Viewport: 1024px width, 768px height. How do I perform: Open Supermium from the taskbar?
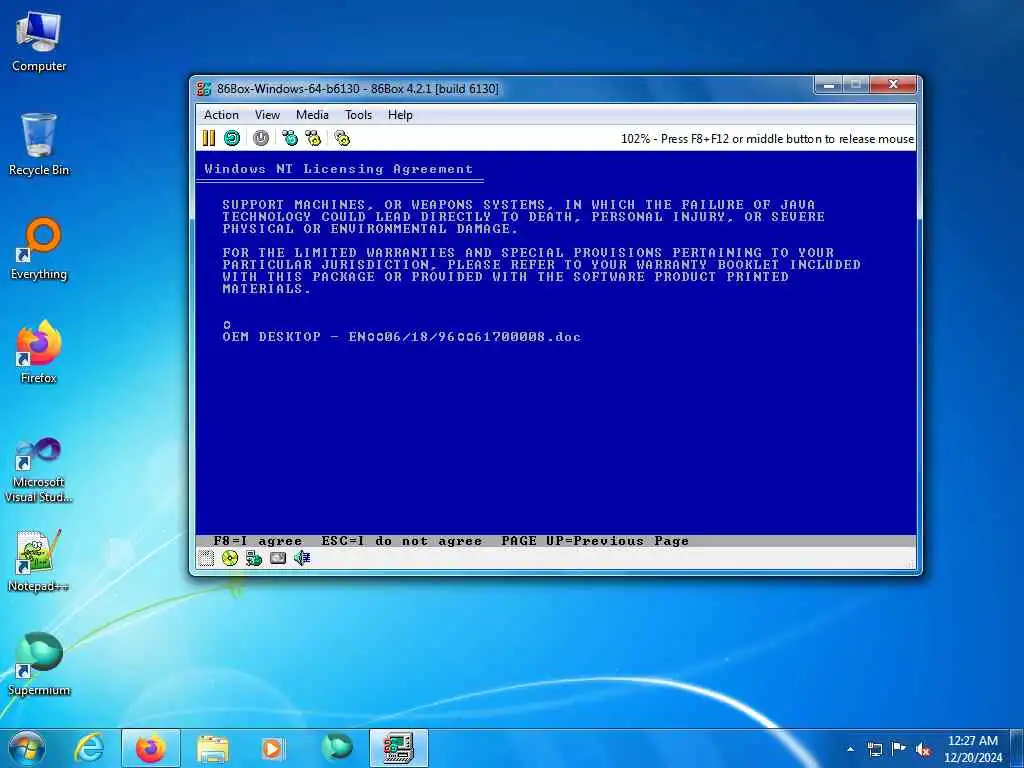point(337,748)
